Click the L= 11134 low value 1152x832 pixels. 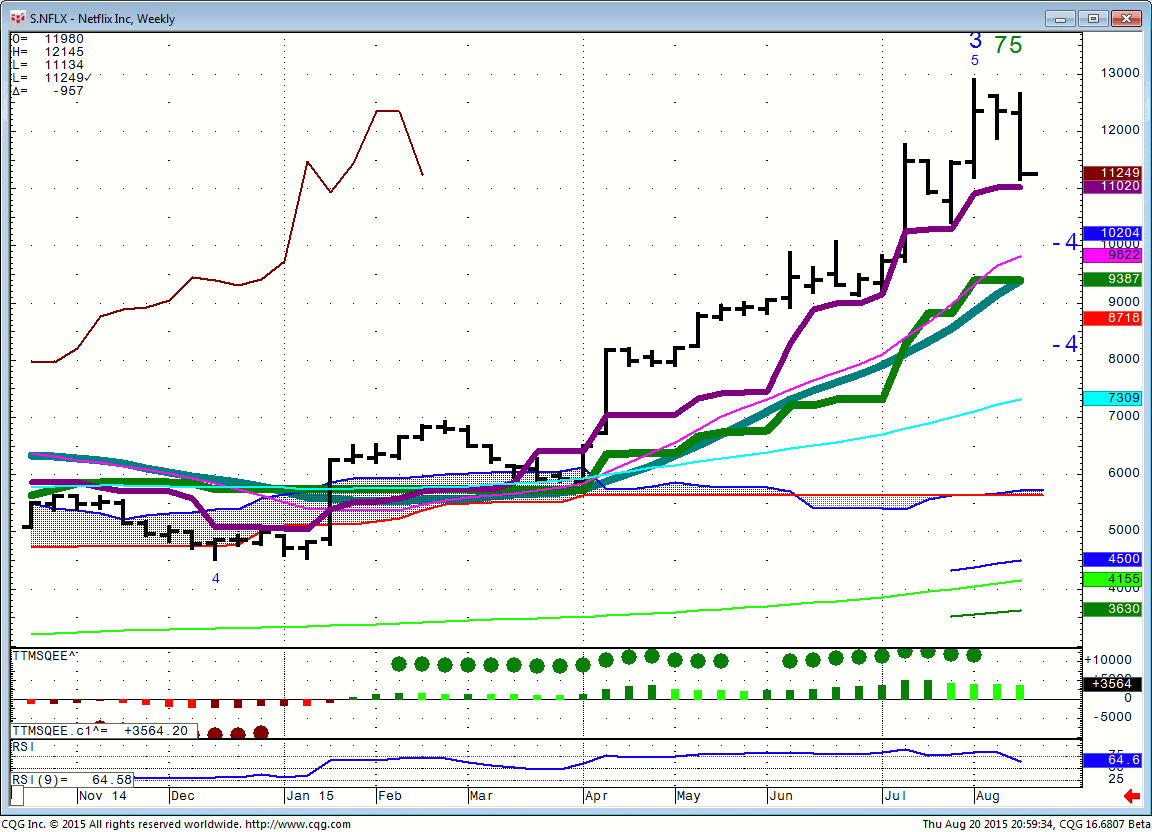tap(48, 65)
